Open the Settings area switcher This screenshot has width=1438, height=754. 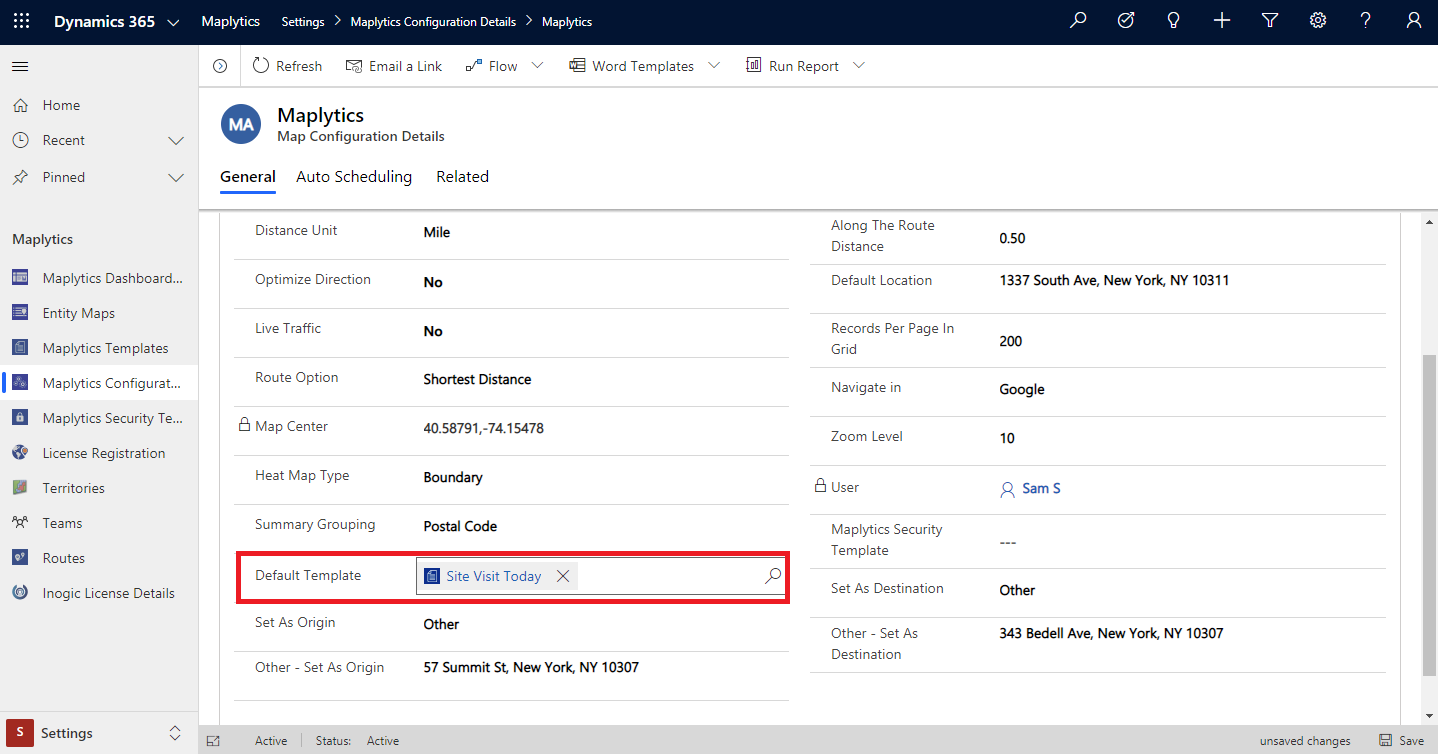pyautogui.click(x=99, y=733)
